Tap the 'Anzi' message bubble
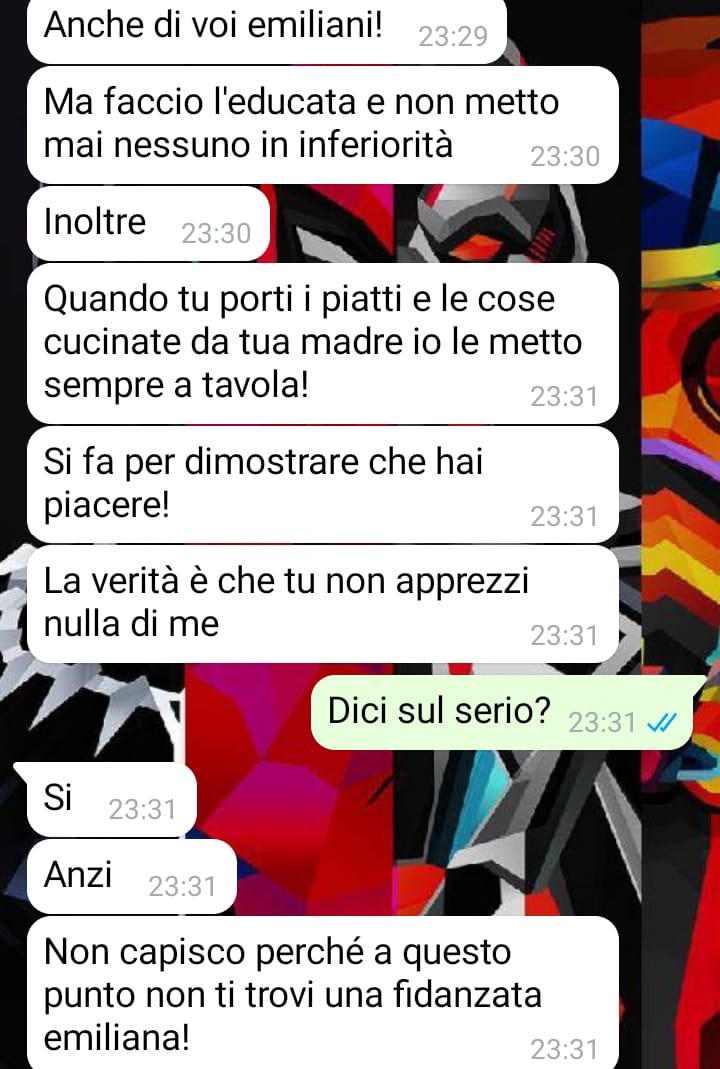The height and width of the screenshot is (1069, 720). pyautogui.click(x=132, y=877)
